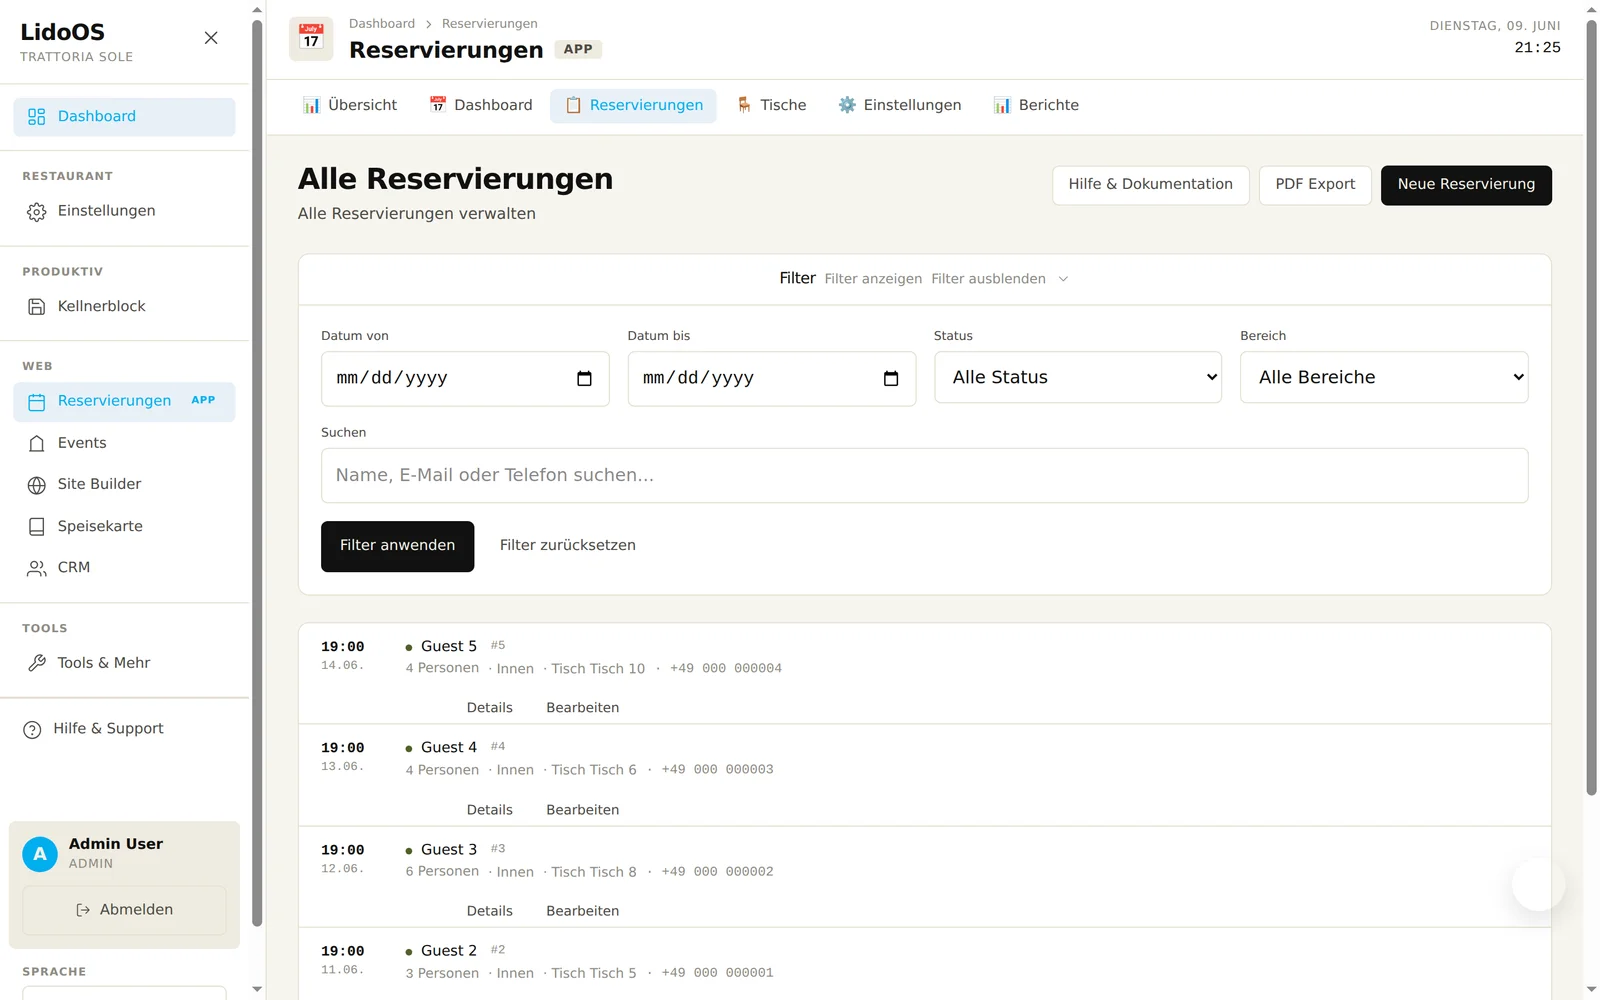Click the Dashboard grid icon in sidebar
Screen dimensions: 1600x1000
coord(37,117)
